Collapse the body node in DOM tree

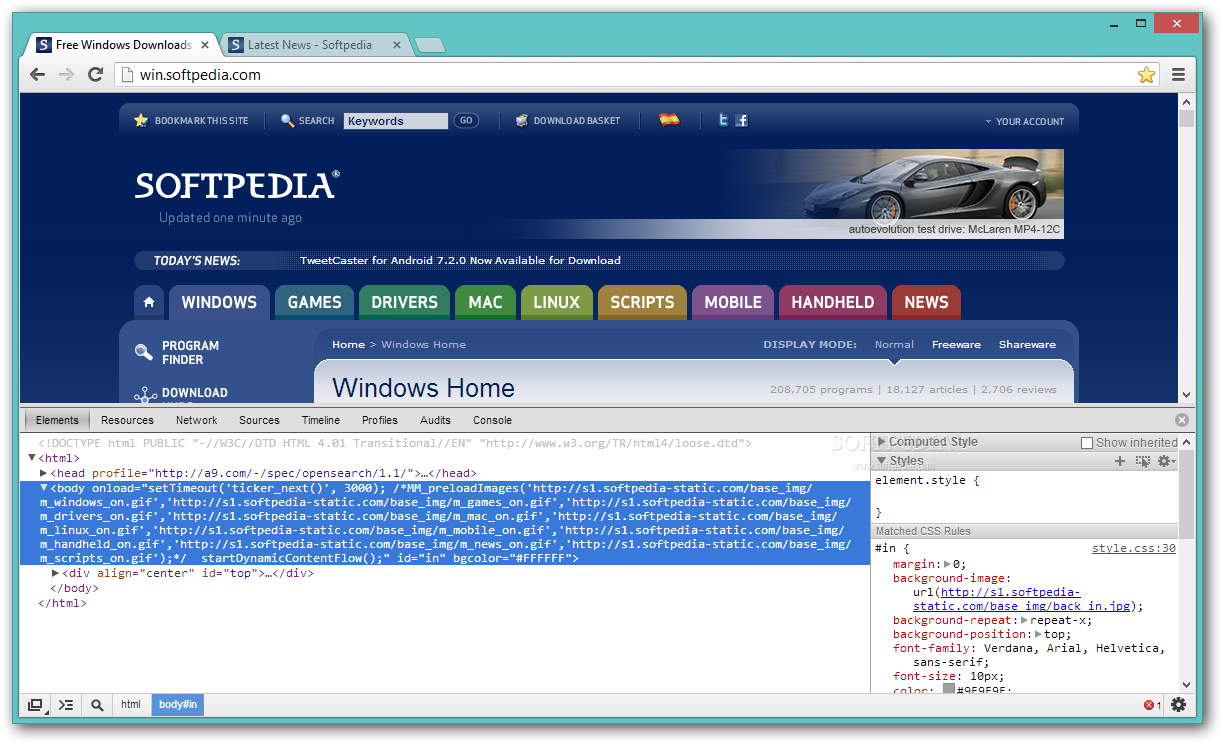pyautogui.click(x=44, y=487)
